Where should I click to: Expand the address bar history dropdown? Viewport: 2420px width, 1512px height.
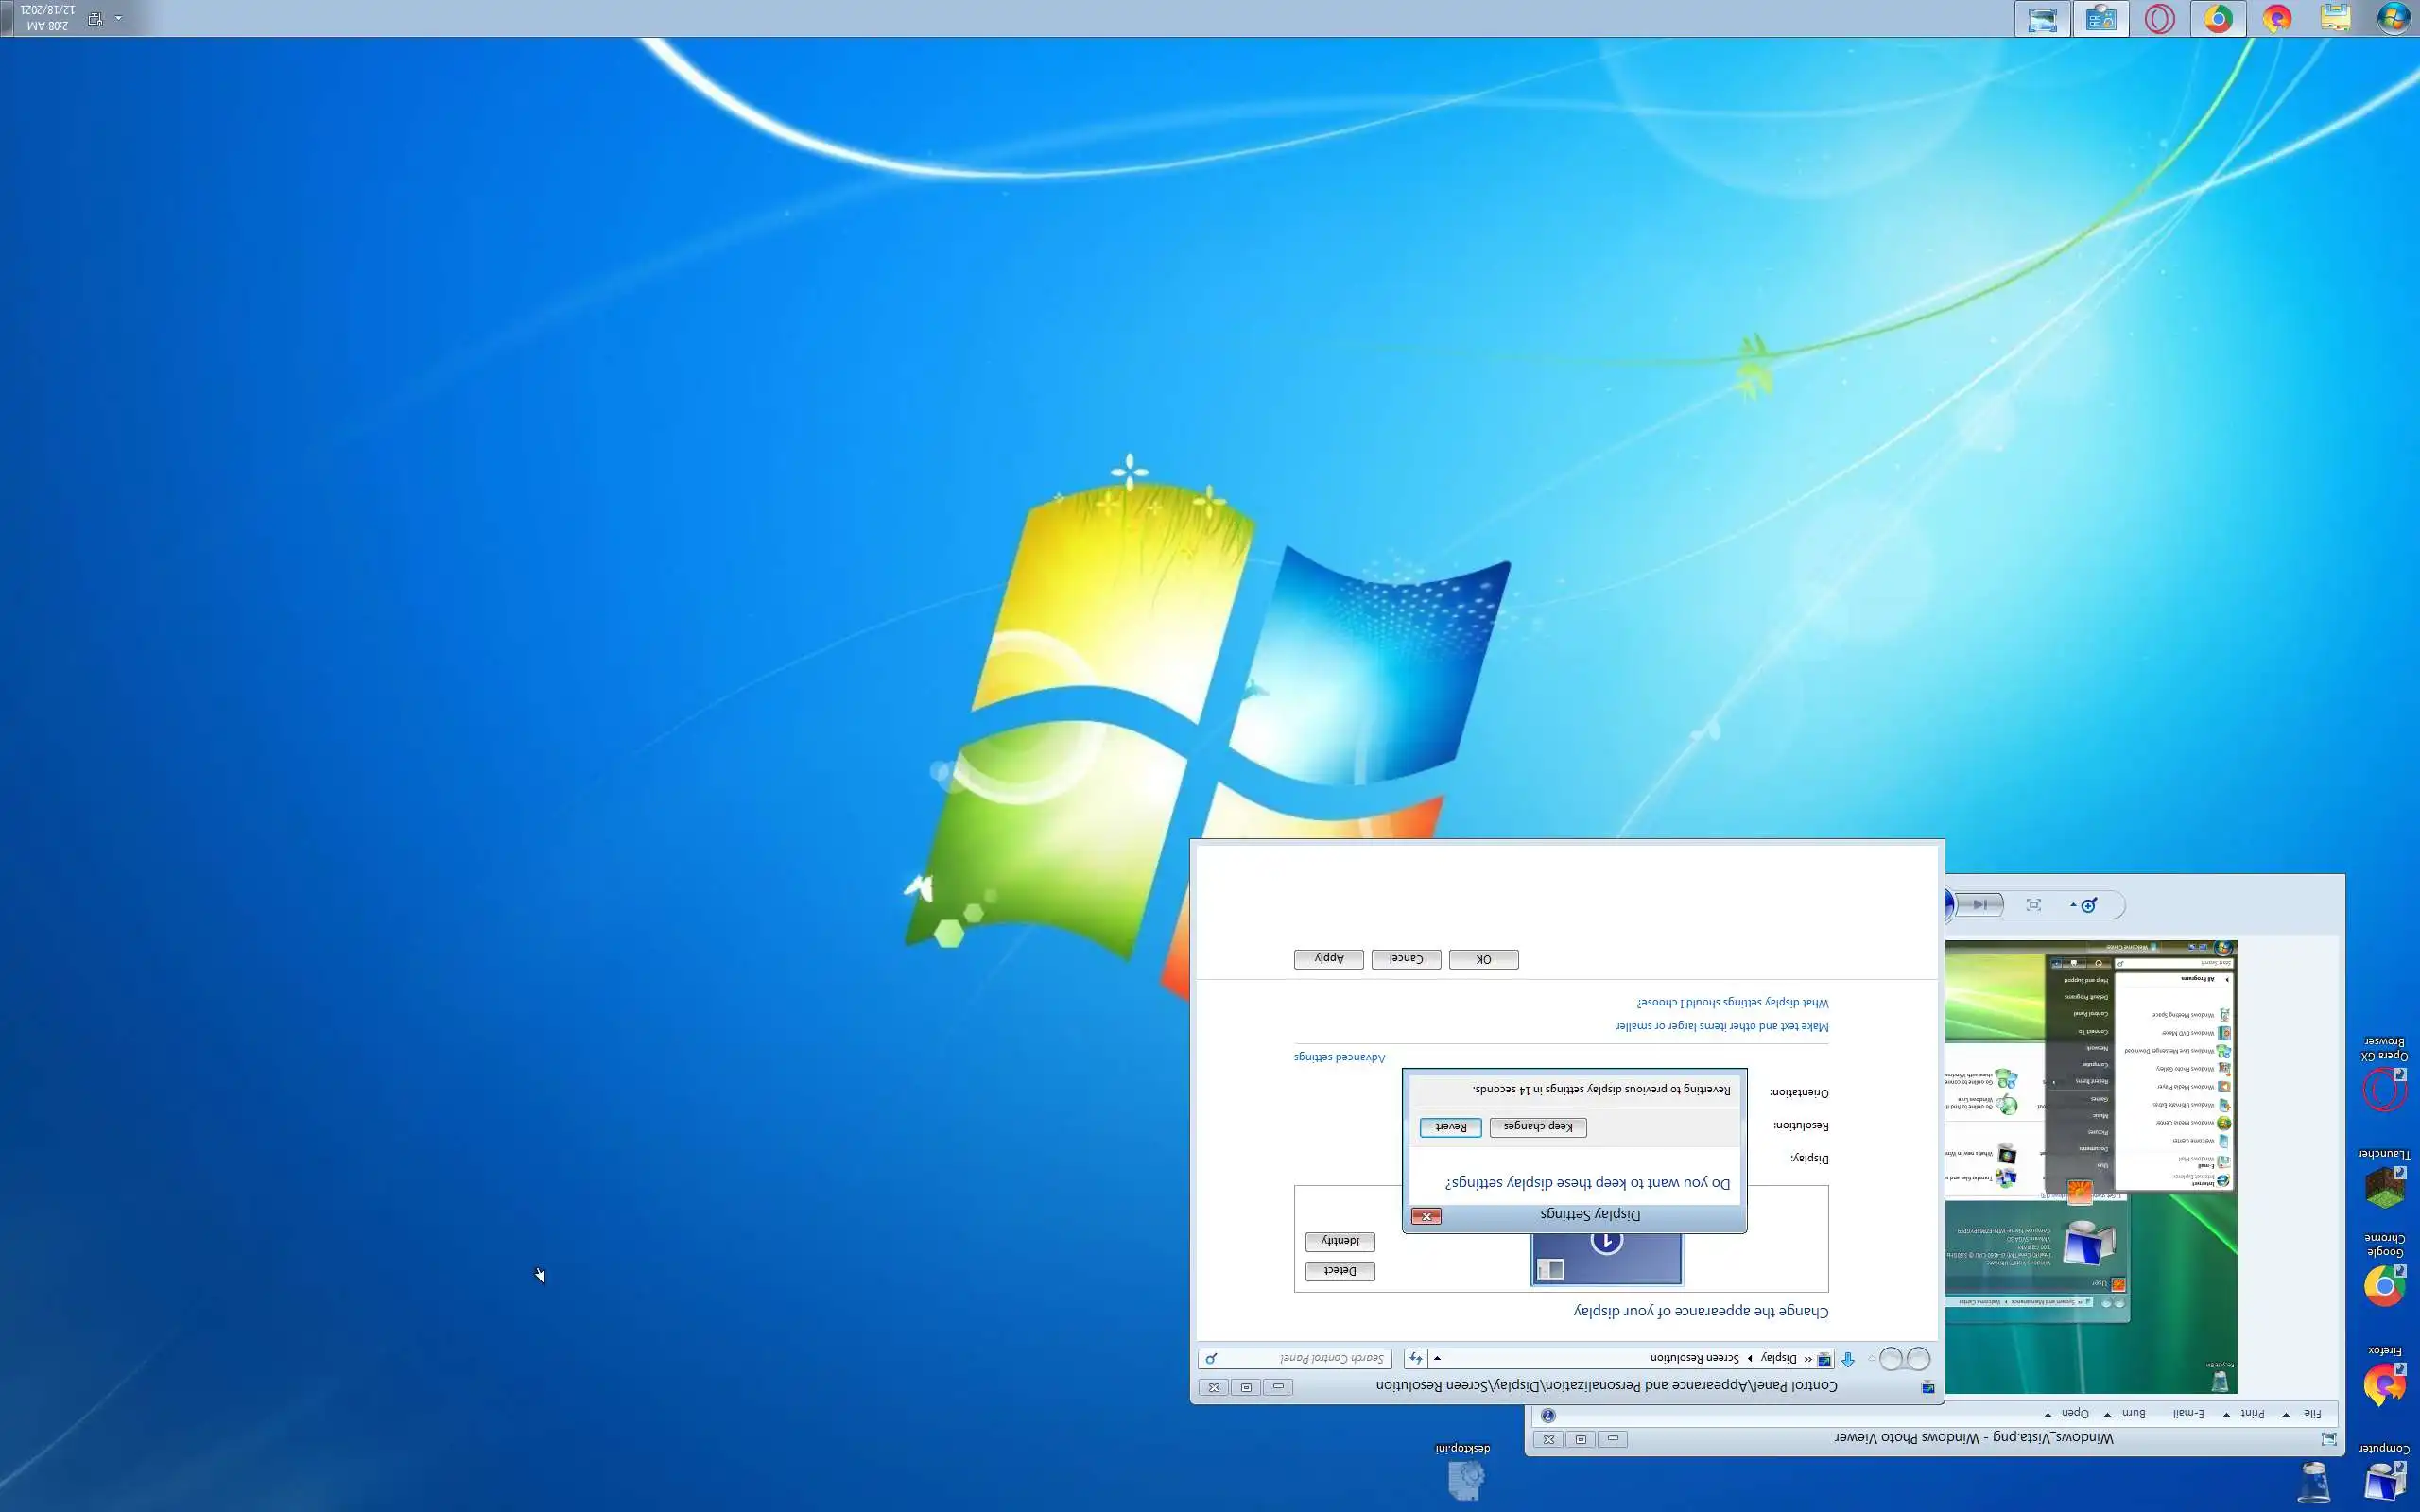click(x=1437, y=1358)
